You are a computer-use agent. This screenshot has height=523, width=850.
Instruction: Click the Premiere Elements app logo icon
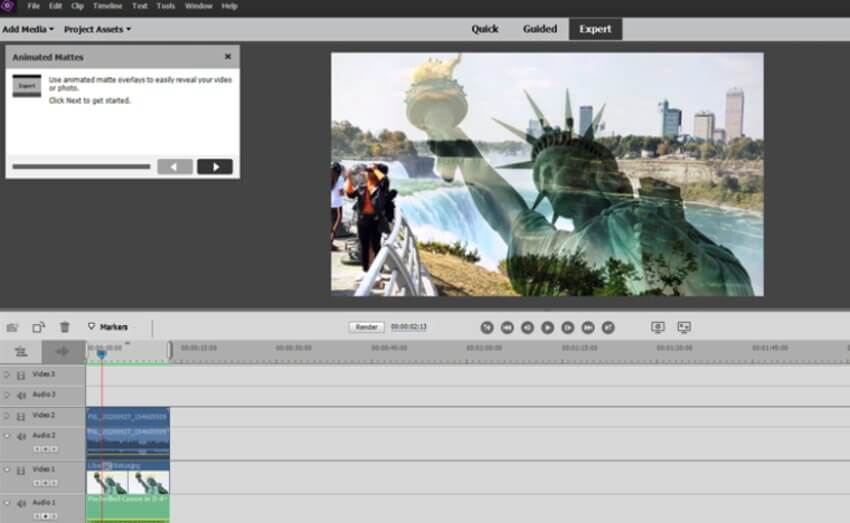tap(8, 6)
